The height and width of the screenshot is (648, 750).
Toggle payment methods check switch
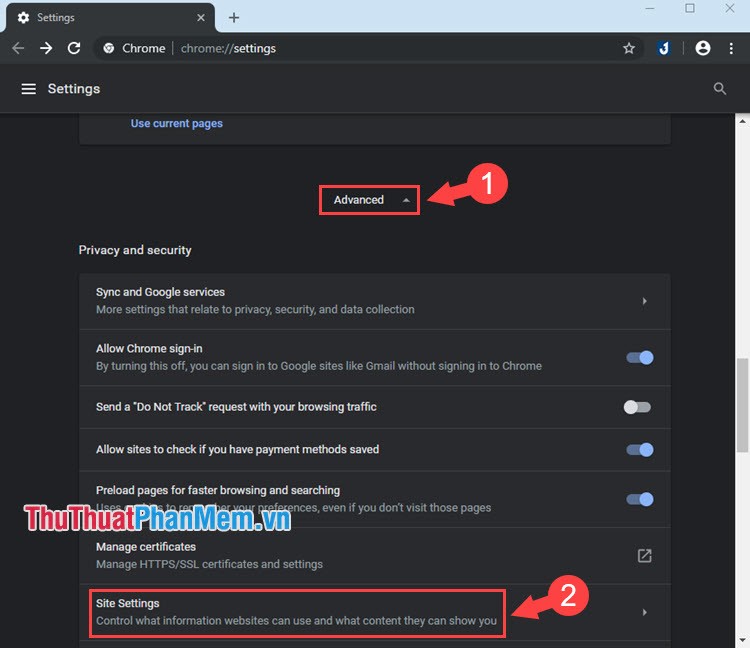coord(640,450)
